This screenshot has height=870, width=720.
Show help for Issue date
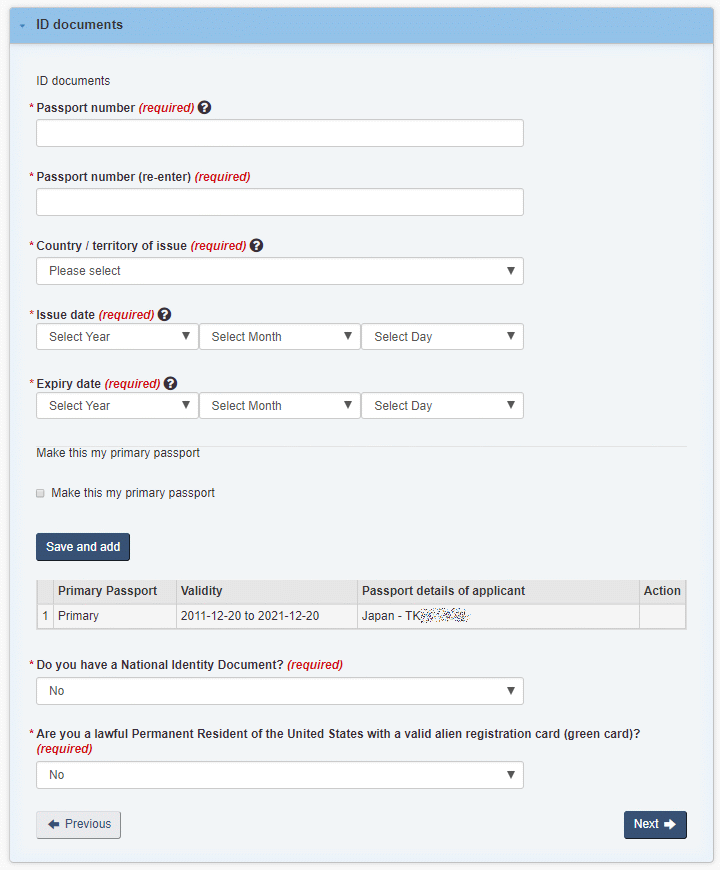point(164,315)
